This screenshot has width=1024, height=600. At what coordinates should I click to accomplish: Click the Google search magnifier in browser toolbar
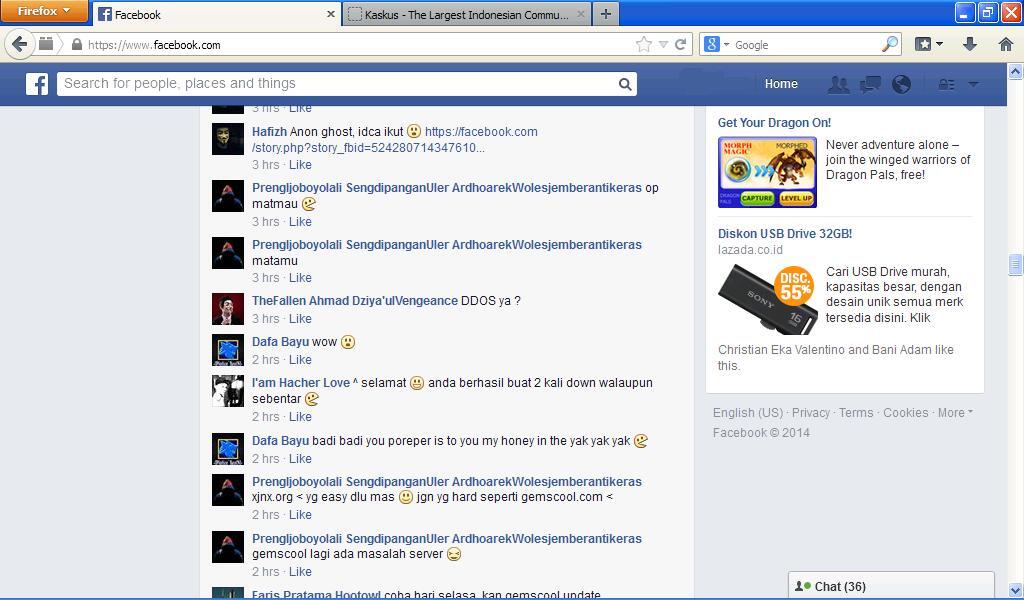[x=889, y=44]
